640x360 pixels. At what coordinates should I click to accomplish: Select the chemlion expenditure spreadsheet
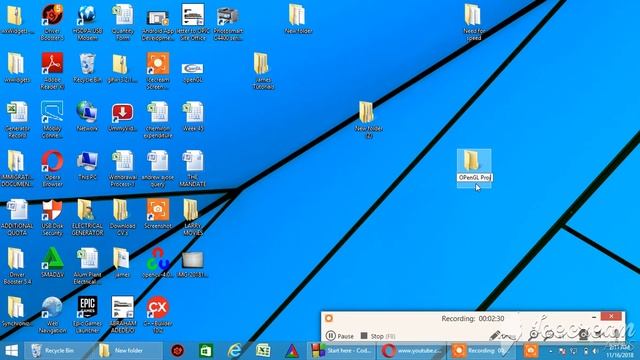pos(158,119)
